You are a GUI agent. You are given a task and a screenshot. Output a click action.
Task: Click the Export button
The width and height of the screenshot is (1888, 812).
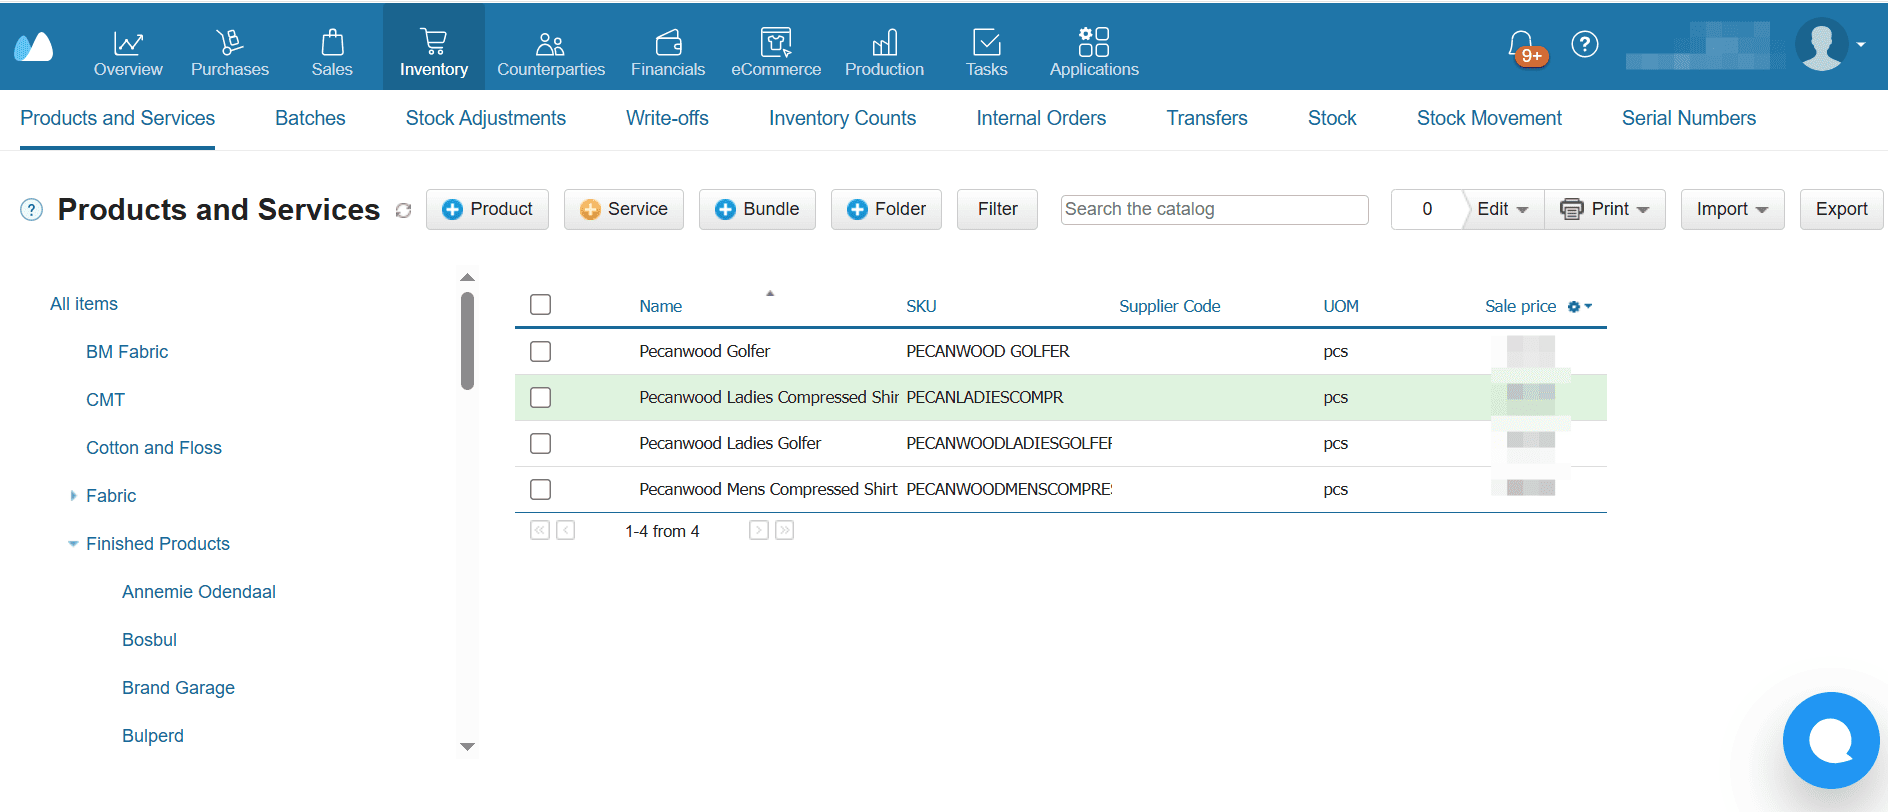pos(1841,209)
